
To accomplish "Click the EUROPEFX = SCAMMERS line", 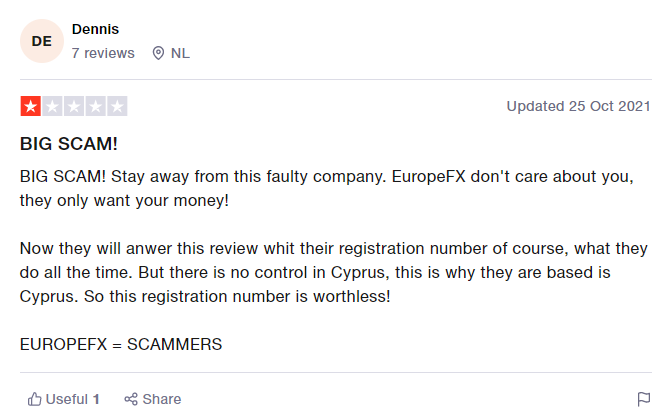I will (121, 344).
